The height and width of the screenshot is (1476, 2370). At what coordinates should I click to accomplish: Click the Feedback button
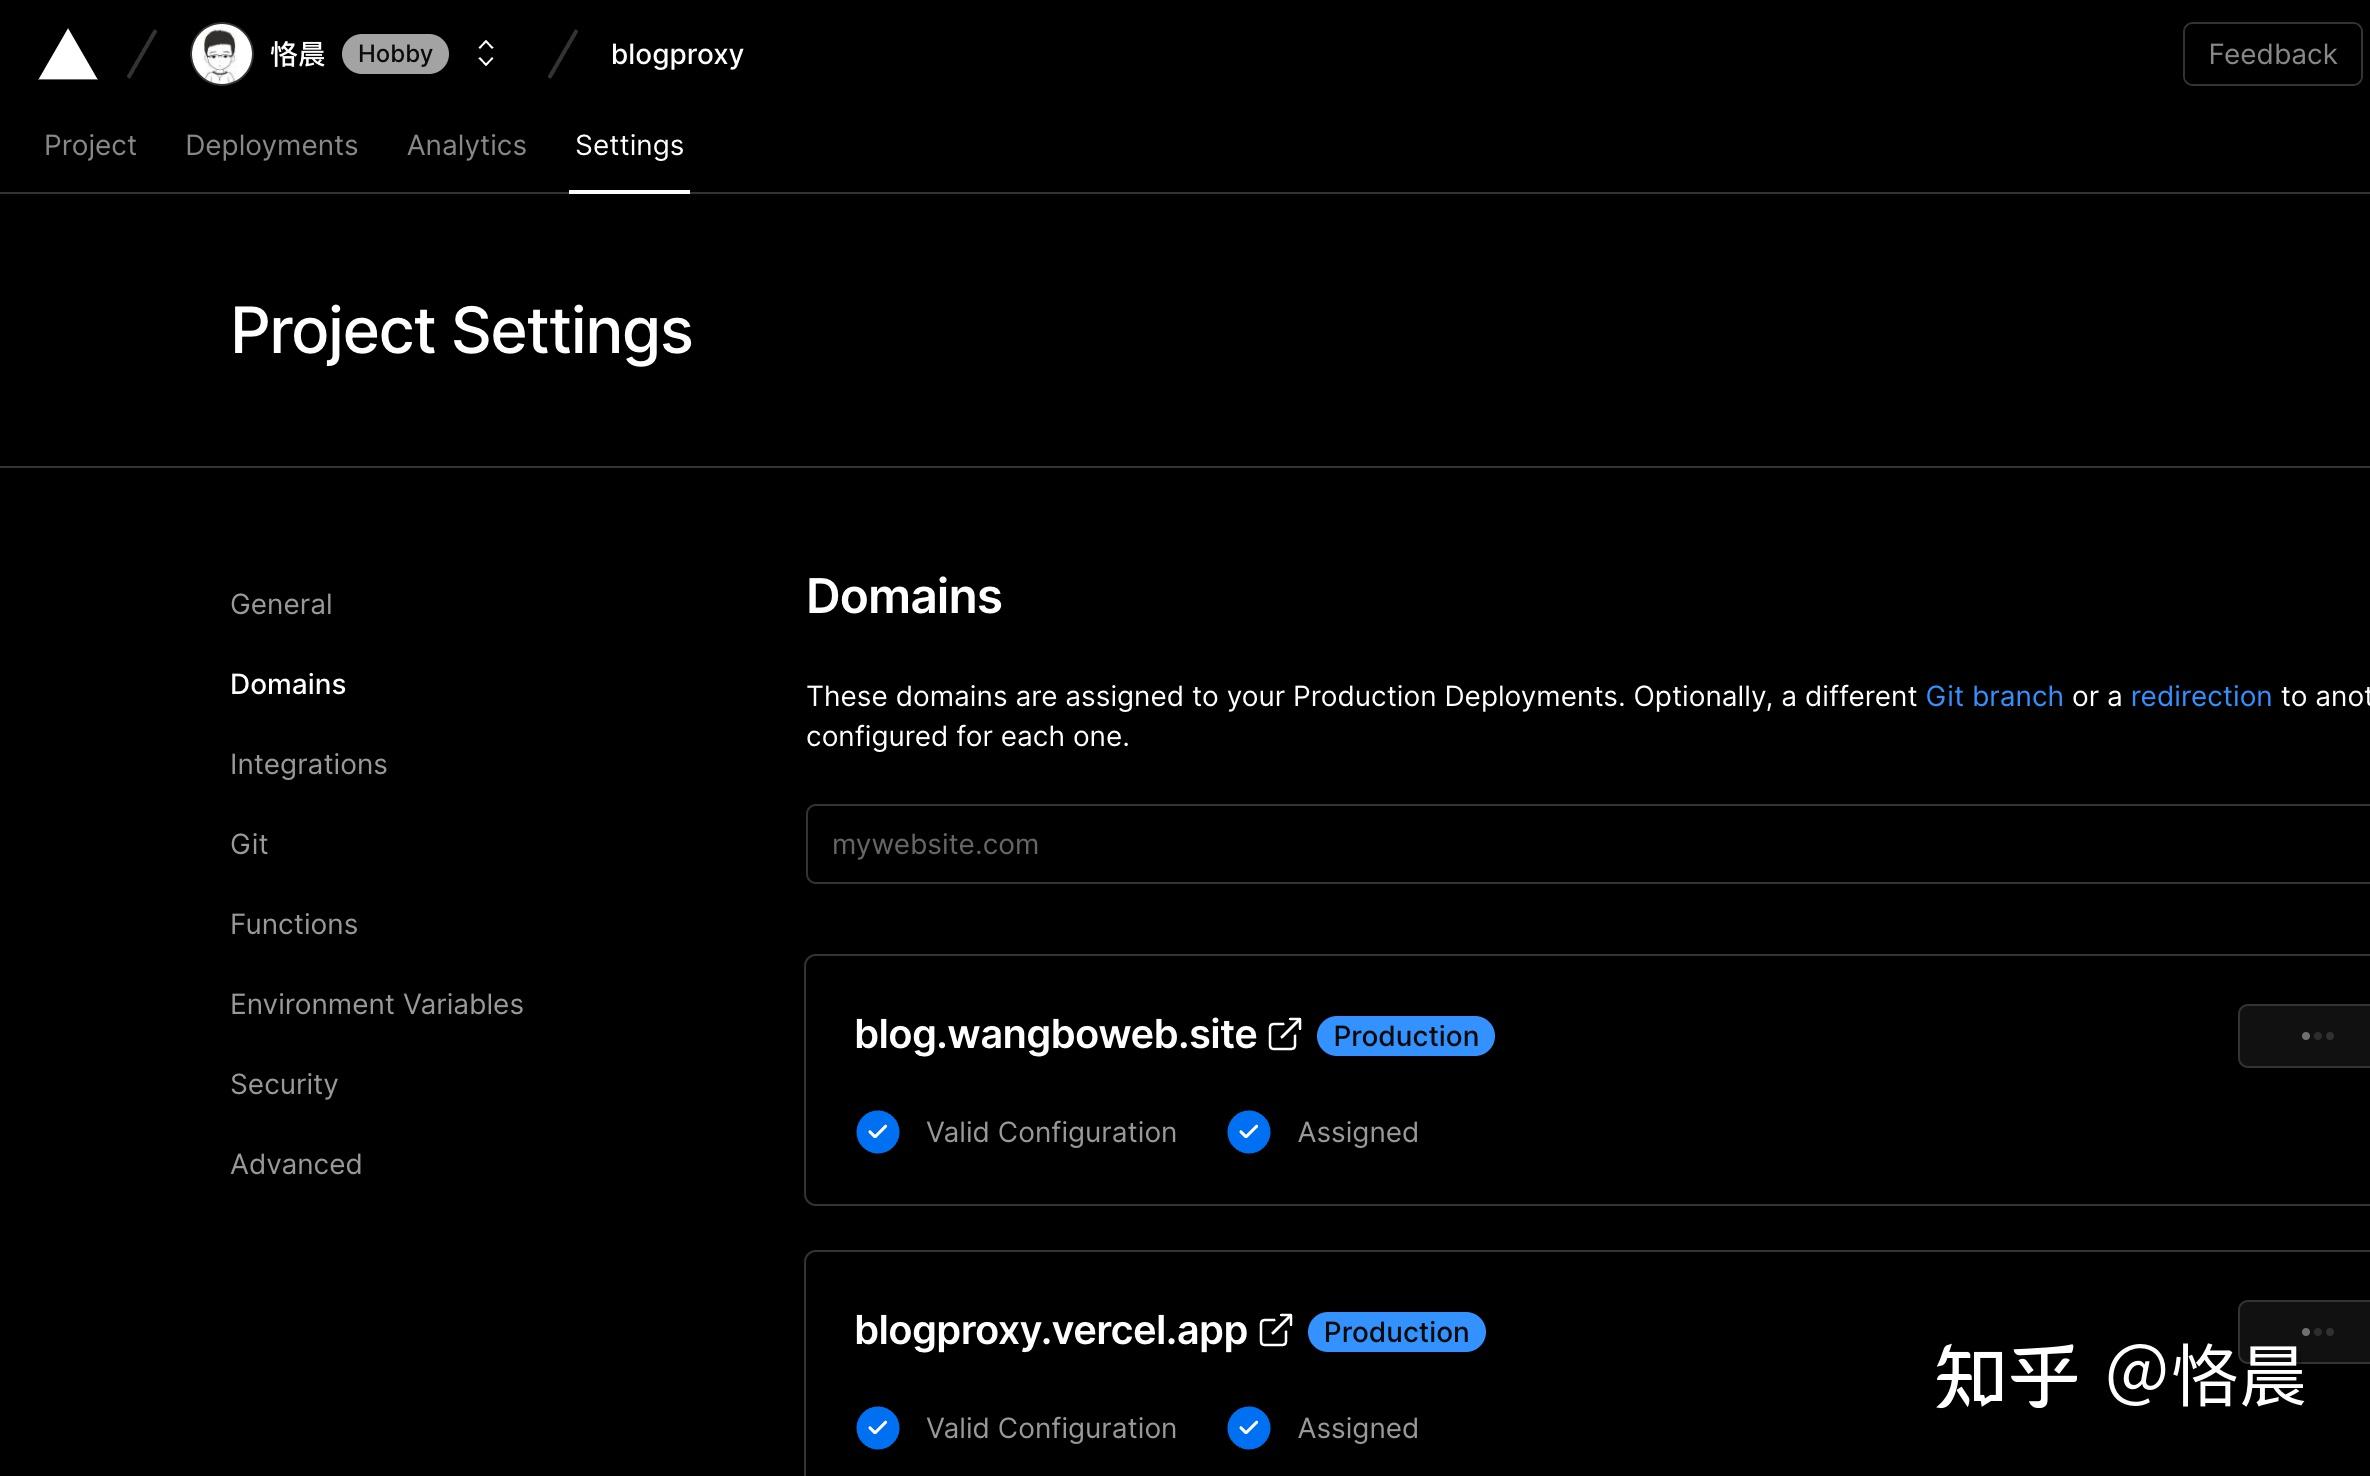pyautogui.click(x=2271, y=54)
